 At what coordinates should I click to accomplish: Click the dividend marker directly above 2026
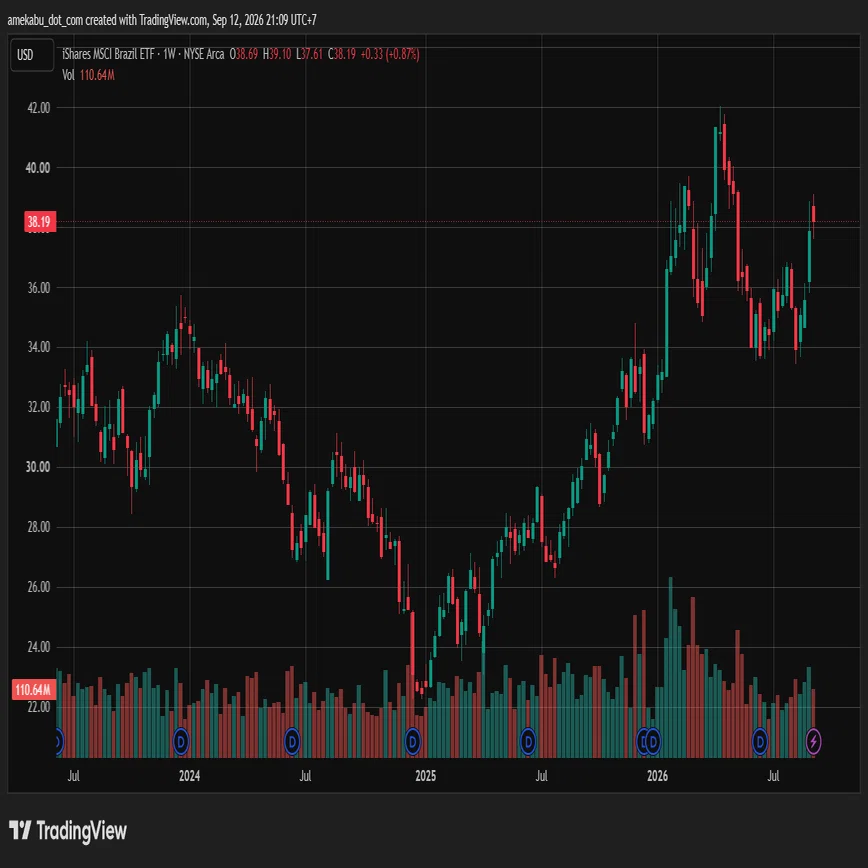654,741
